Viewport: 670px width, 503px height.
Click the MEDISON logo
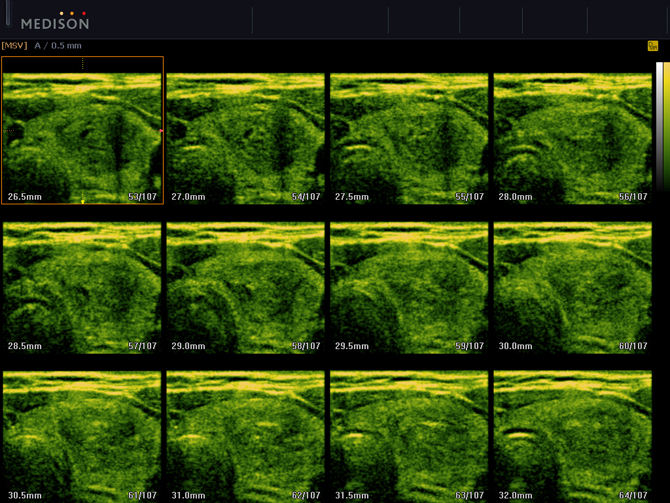[55, 21]
